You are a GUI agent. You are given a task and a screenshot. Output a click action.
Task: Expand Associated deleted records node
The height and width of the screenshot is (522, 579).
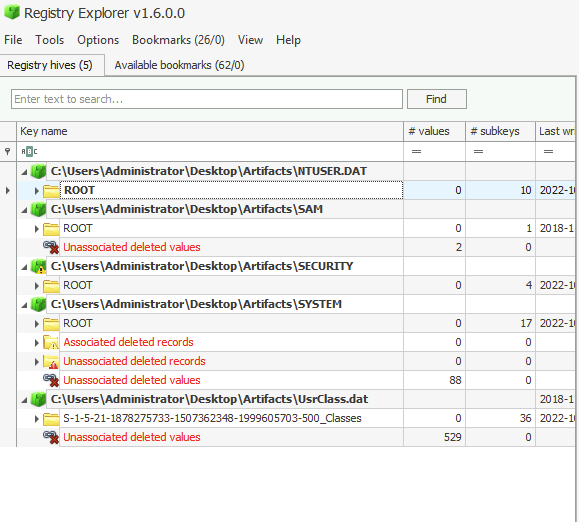[x=37, y=342]
